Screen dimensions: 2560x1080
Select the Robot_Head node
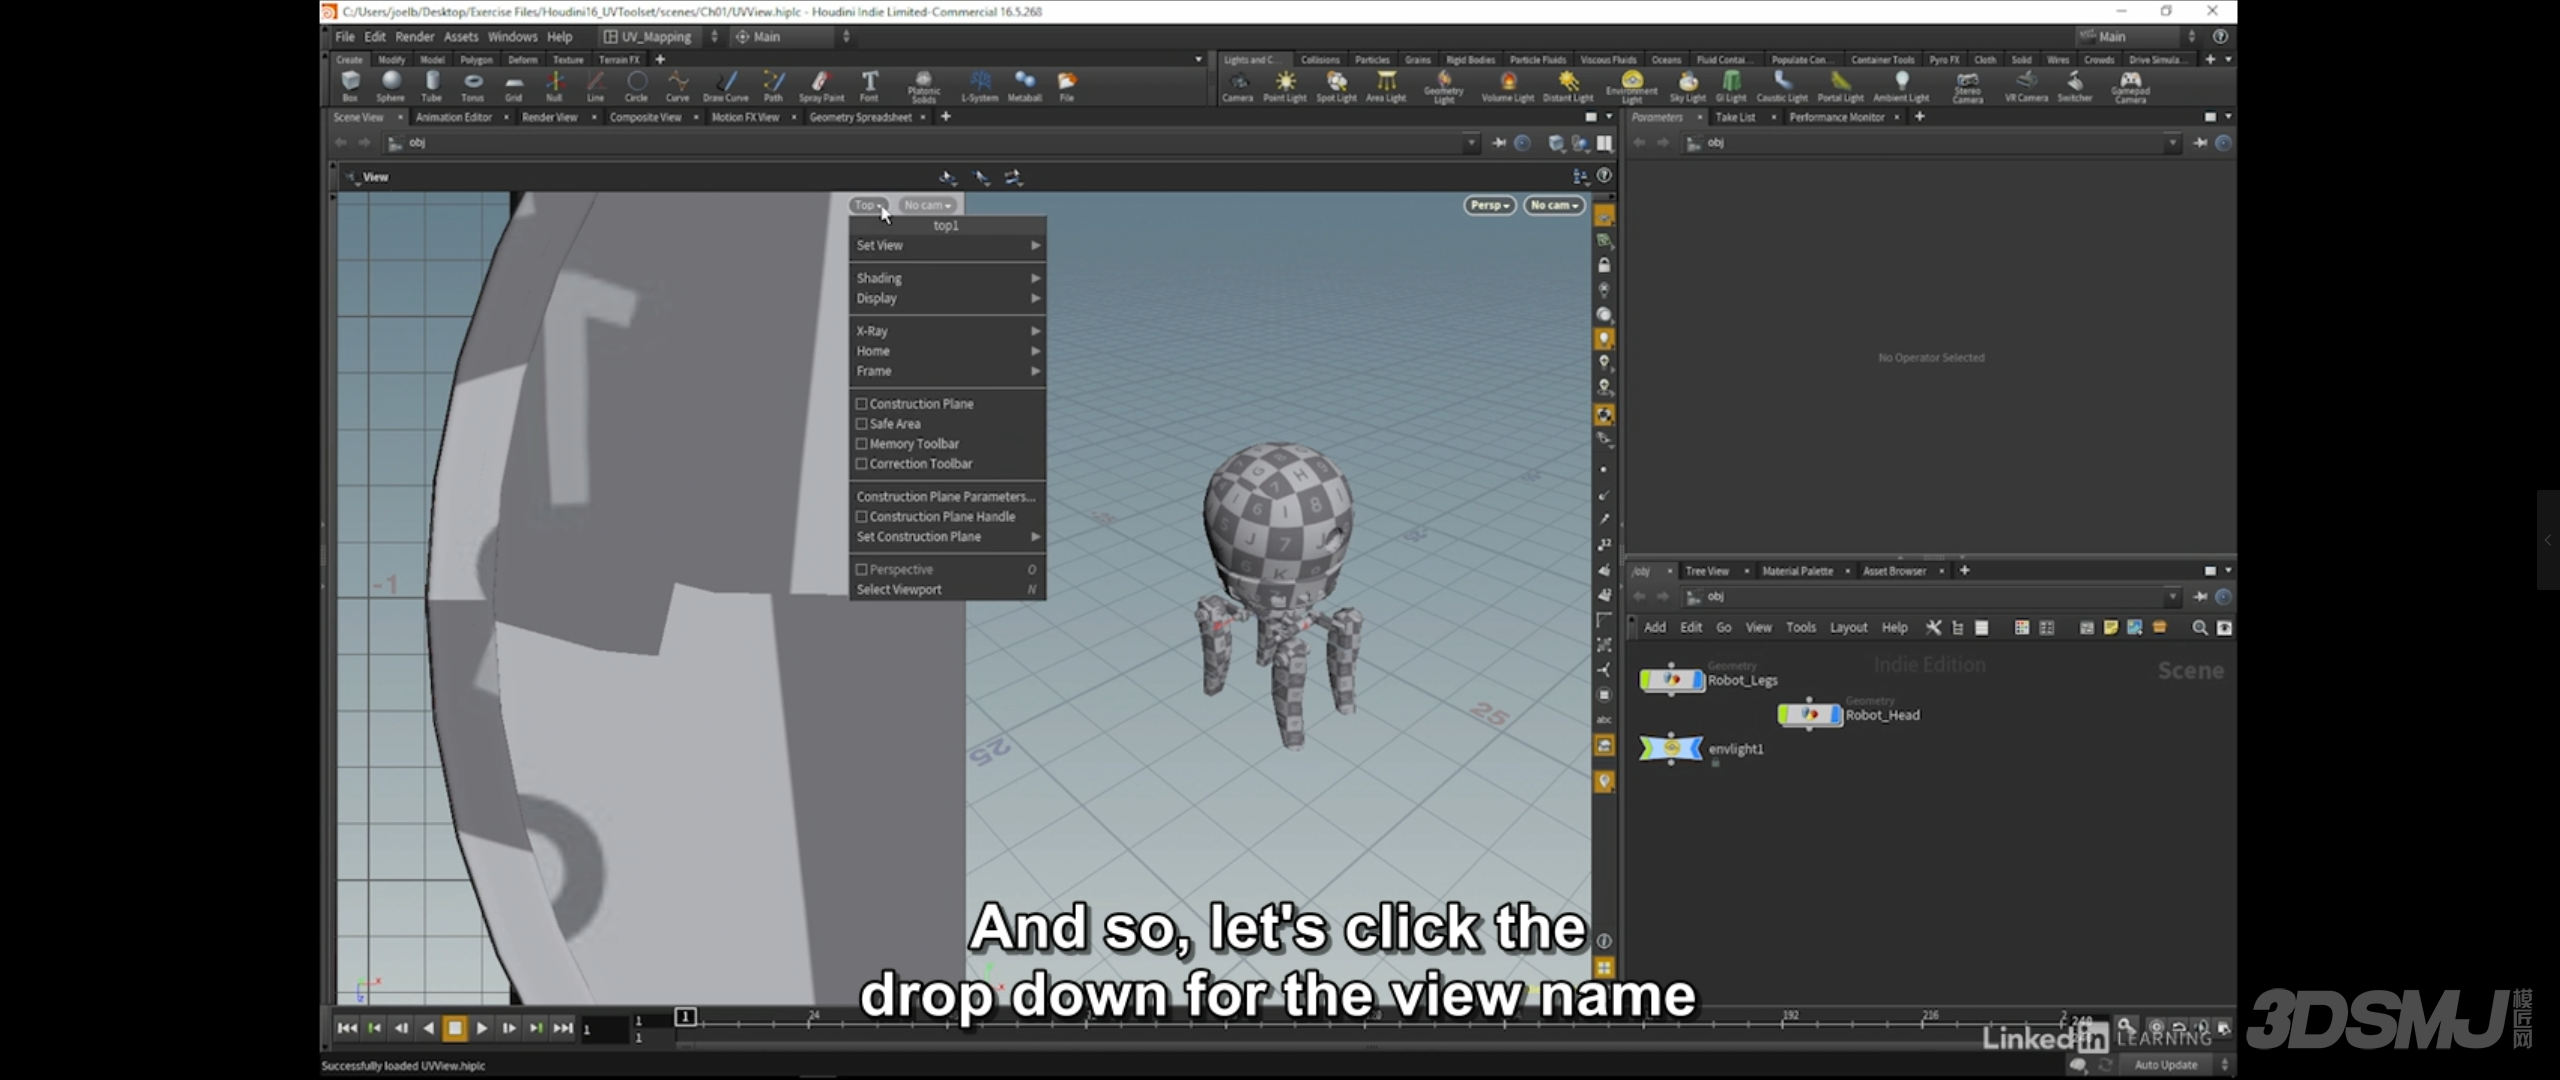[1809, 715]
